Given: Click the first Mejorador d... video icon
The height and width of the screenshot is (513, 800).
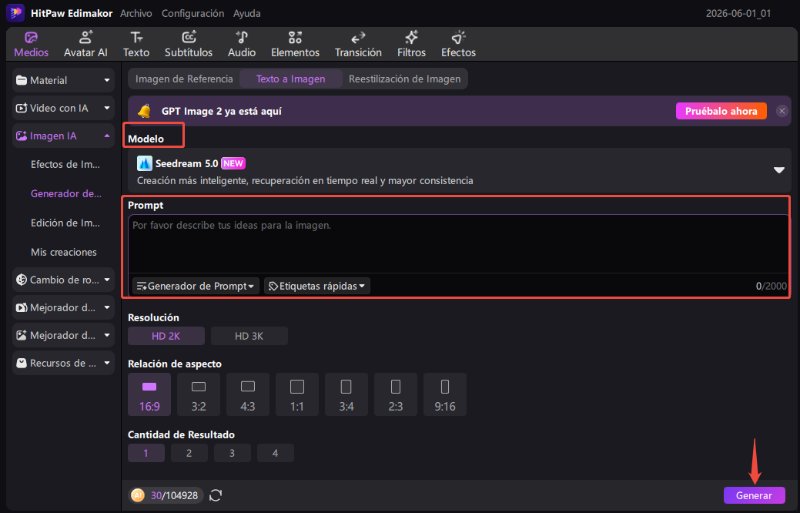Looking at the screenshot, I should pos(21,308).
